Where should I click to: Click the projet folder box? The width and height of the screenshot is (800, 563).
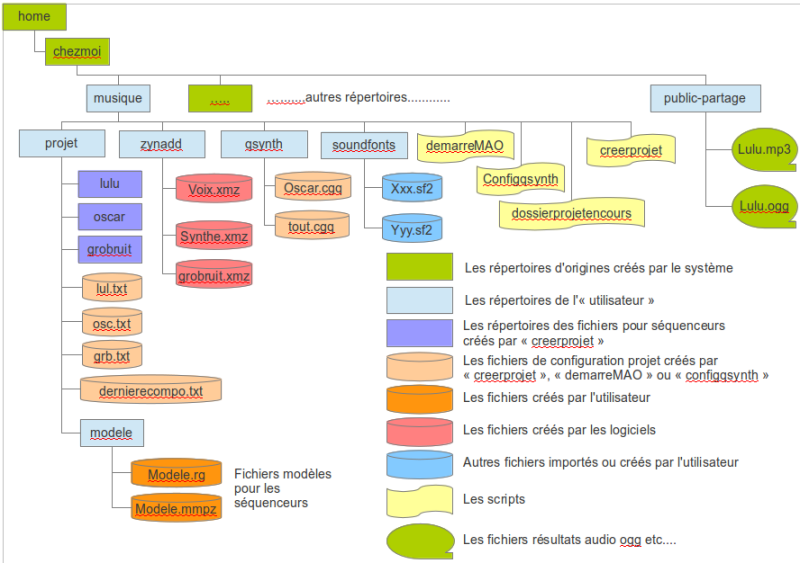(x=62, y=143)
